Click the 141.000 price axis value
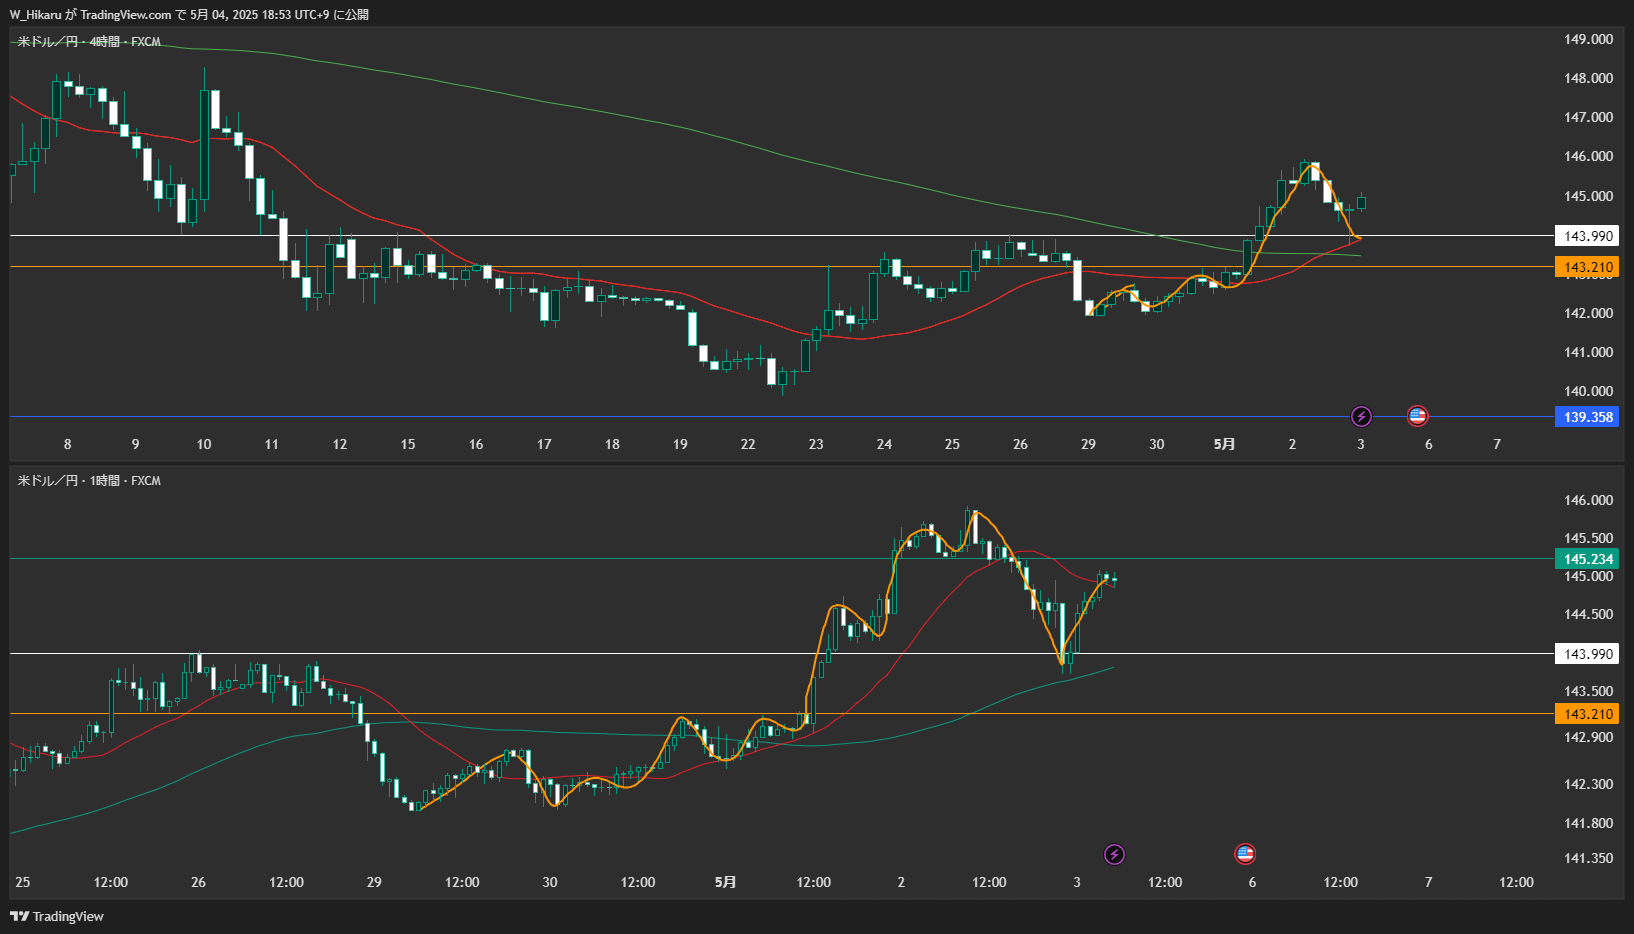 [1588, 352]
